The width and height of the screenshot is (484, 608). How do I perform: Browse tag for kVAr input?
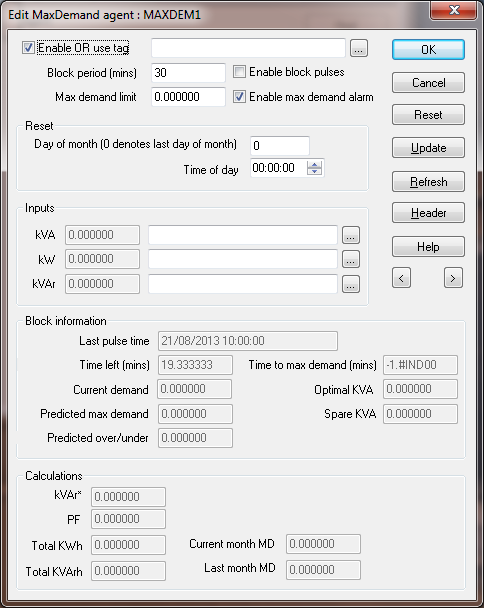click(351, 284)
